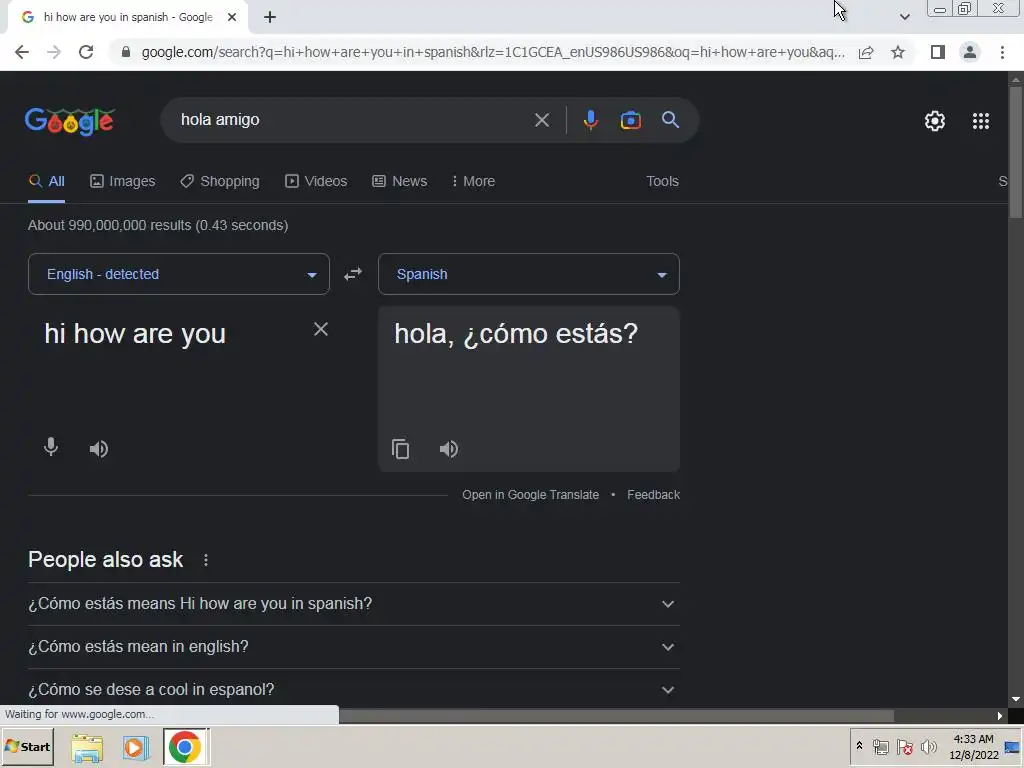1024x768 pixels.
Task: Expand '¿Cómo estás means Hi how are you in spanish?'
Action: [x=354, y=603]
